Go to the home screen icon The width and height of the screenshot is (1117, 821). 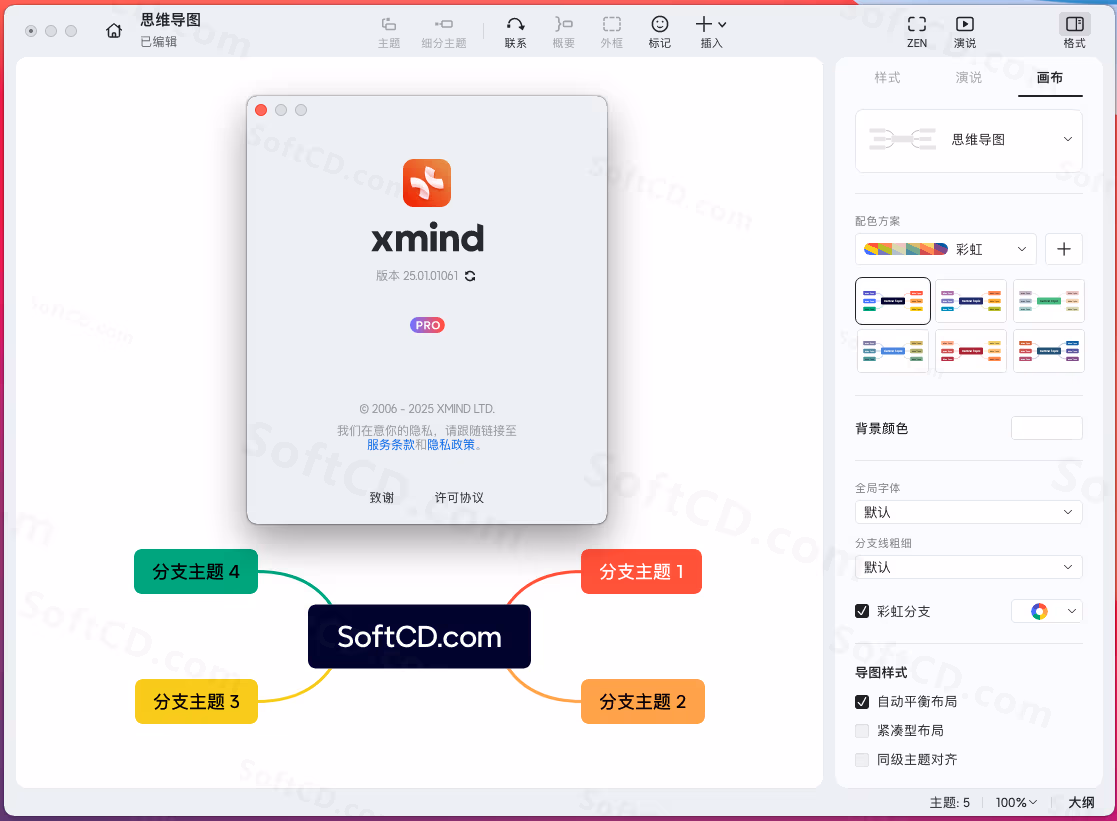(x=114, y=31)
